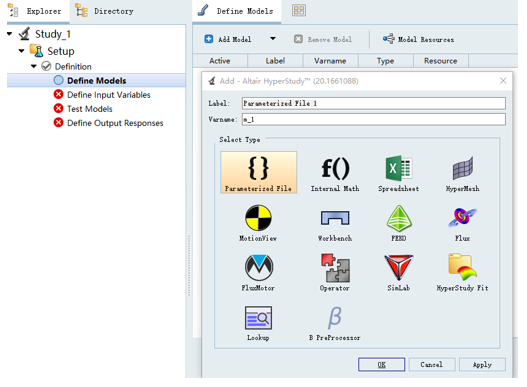Viewport: 527px width, 387px height.
Task: Collapse the Definition tree node
Action: pos(34,66)
